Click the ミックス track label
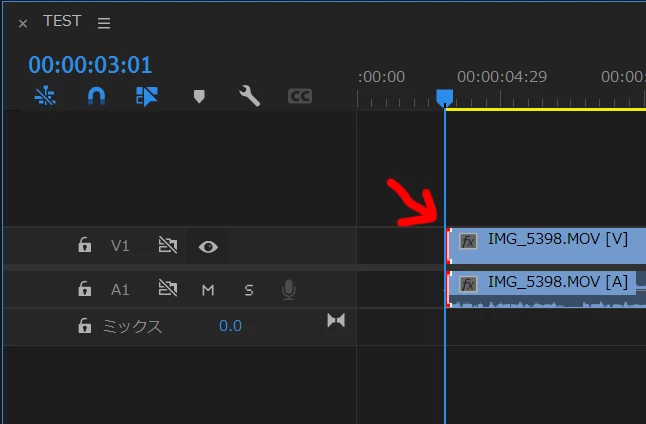646x424 pixels. (132, 326)
